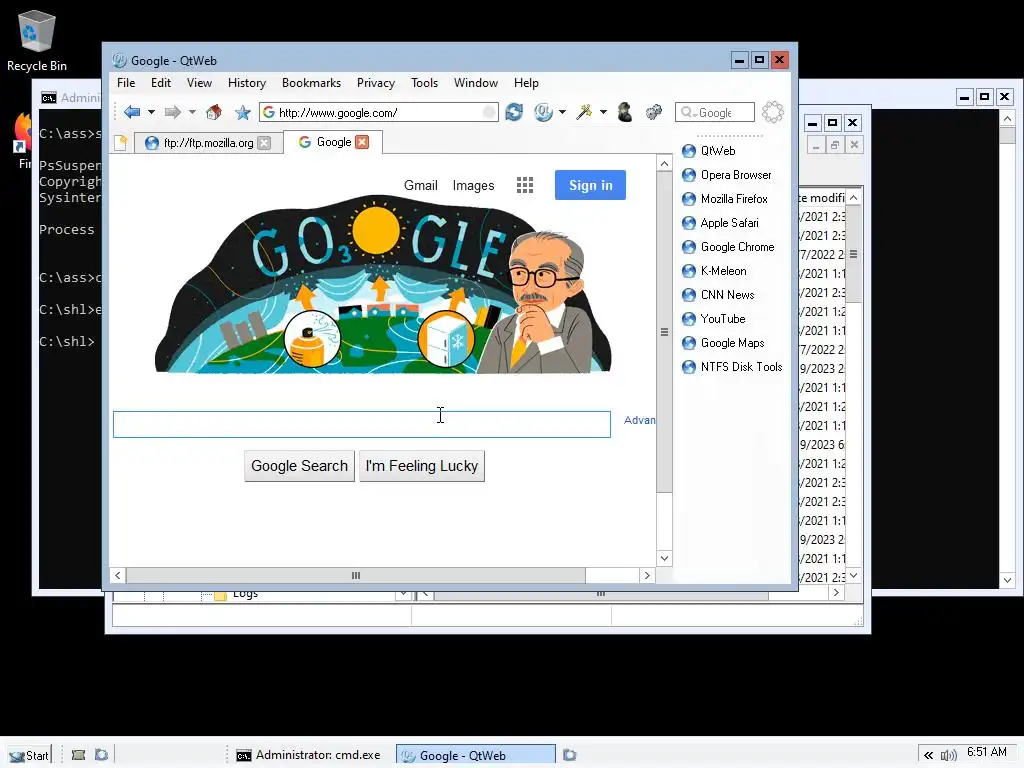Open the forward history dropdown arrow
The height and width of the screenshot is (768, 1024).
coord(192,112)
